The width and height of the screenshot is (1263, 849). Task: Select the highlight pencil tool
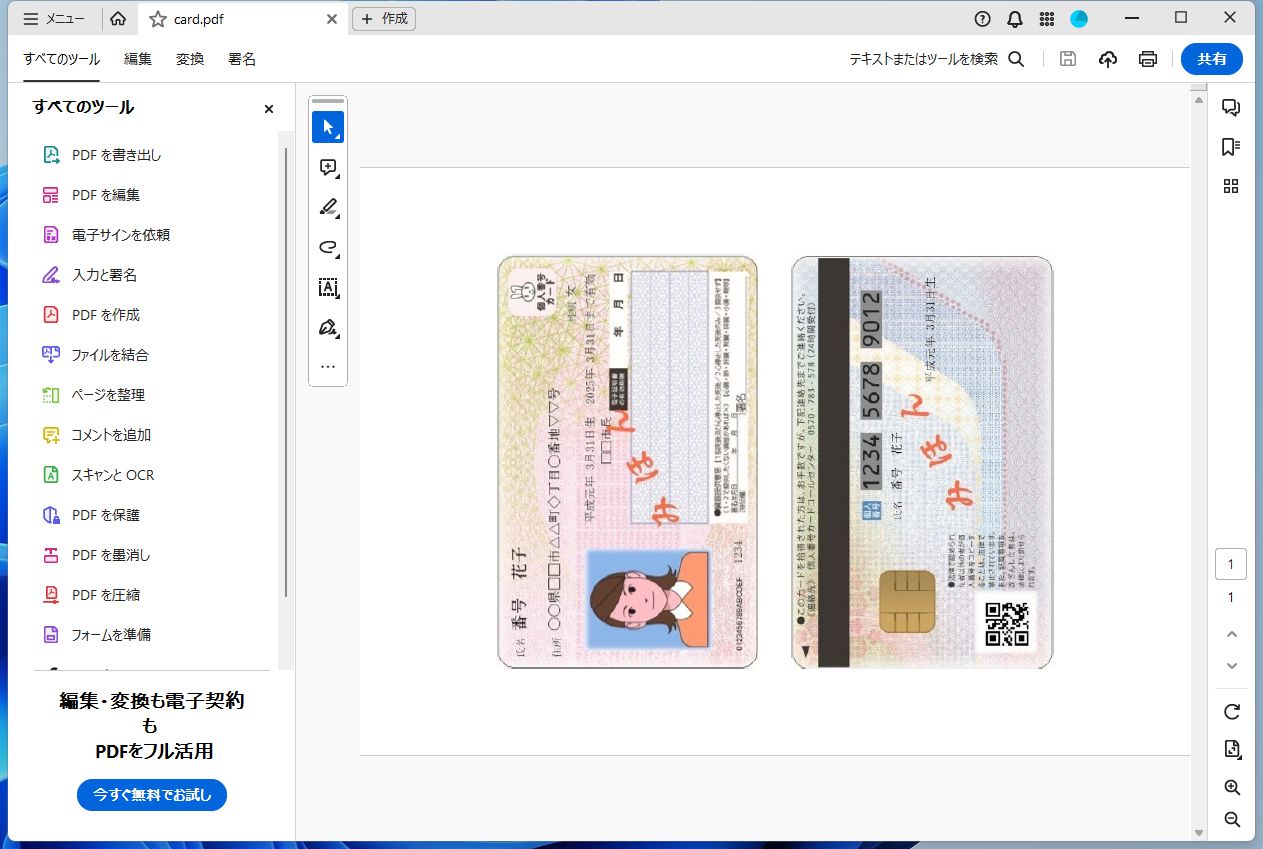(327, 207)
